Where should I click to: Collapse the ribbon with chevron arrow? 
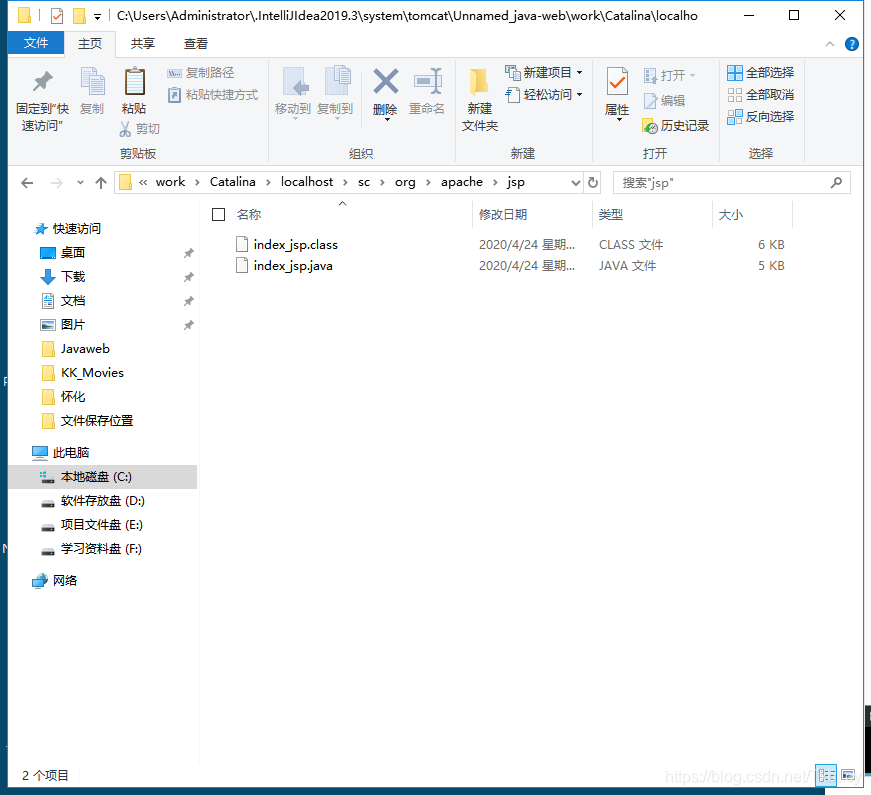(829, 44)
